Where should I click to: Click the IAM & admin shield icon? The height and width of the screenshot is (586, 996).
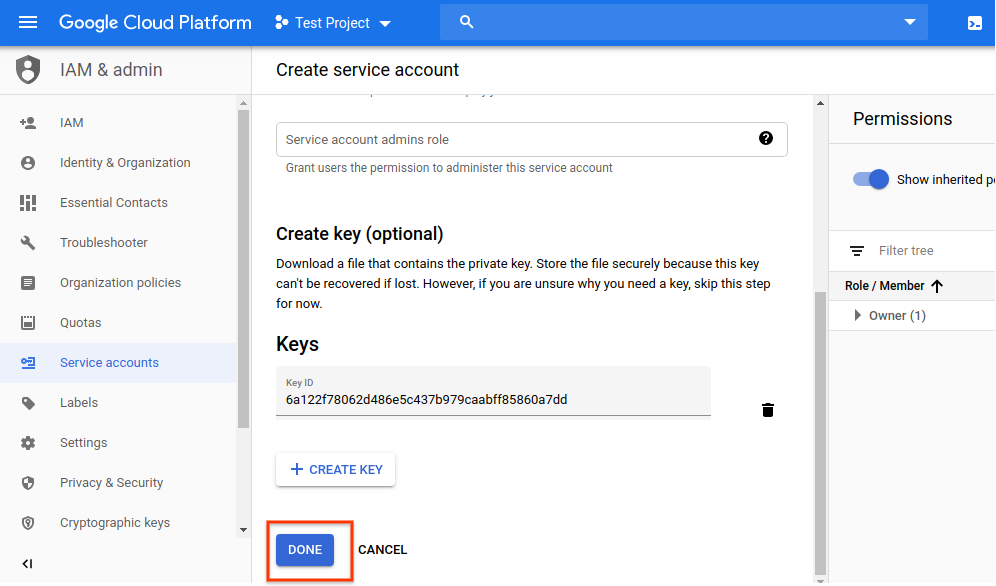[28, 70]
